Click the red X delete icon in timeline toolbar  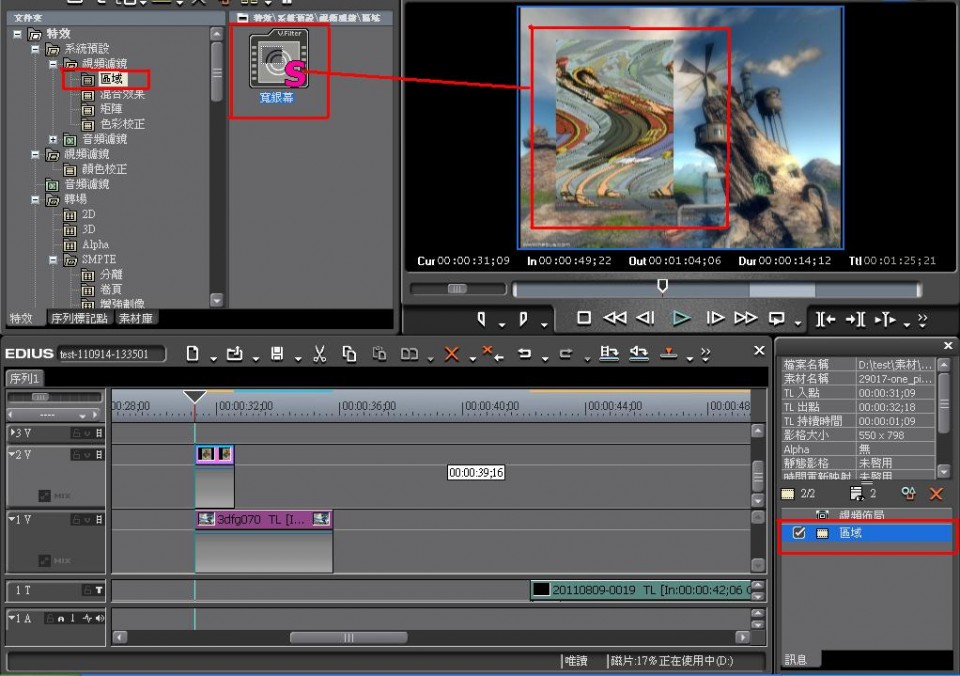[451, 354]
